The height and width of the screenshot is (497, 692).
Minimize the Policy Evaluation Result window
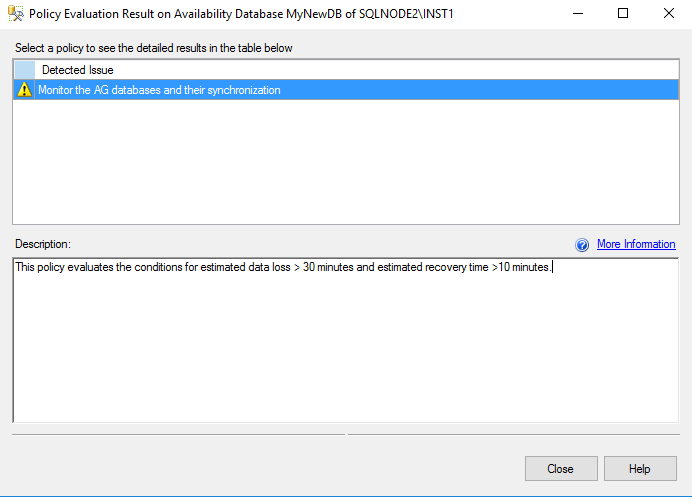(578, 14)
